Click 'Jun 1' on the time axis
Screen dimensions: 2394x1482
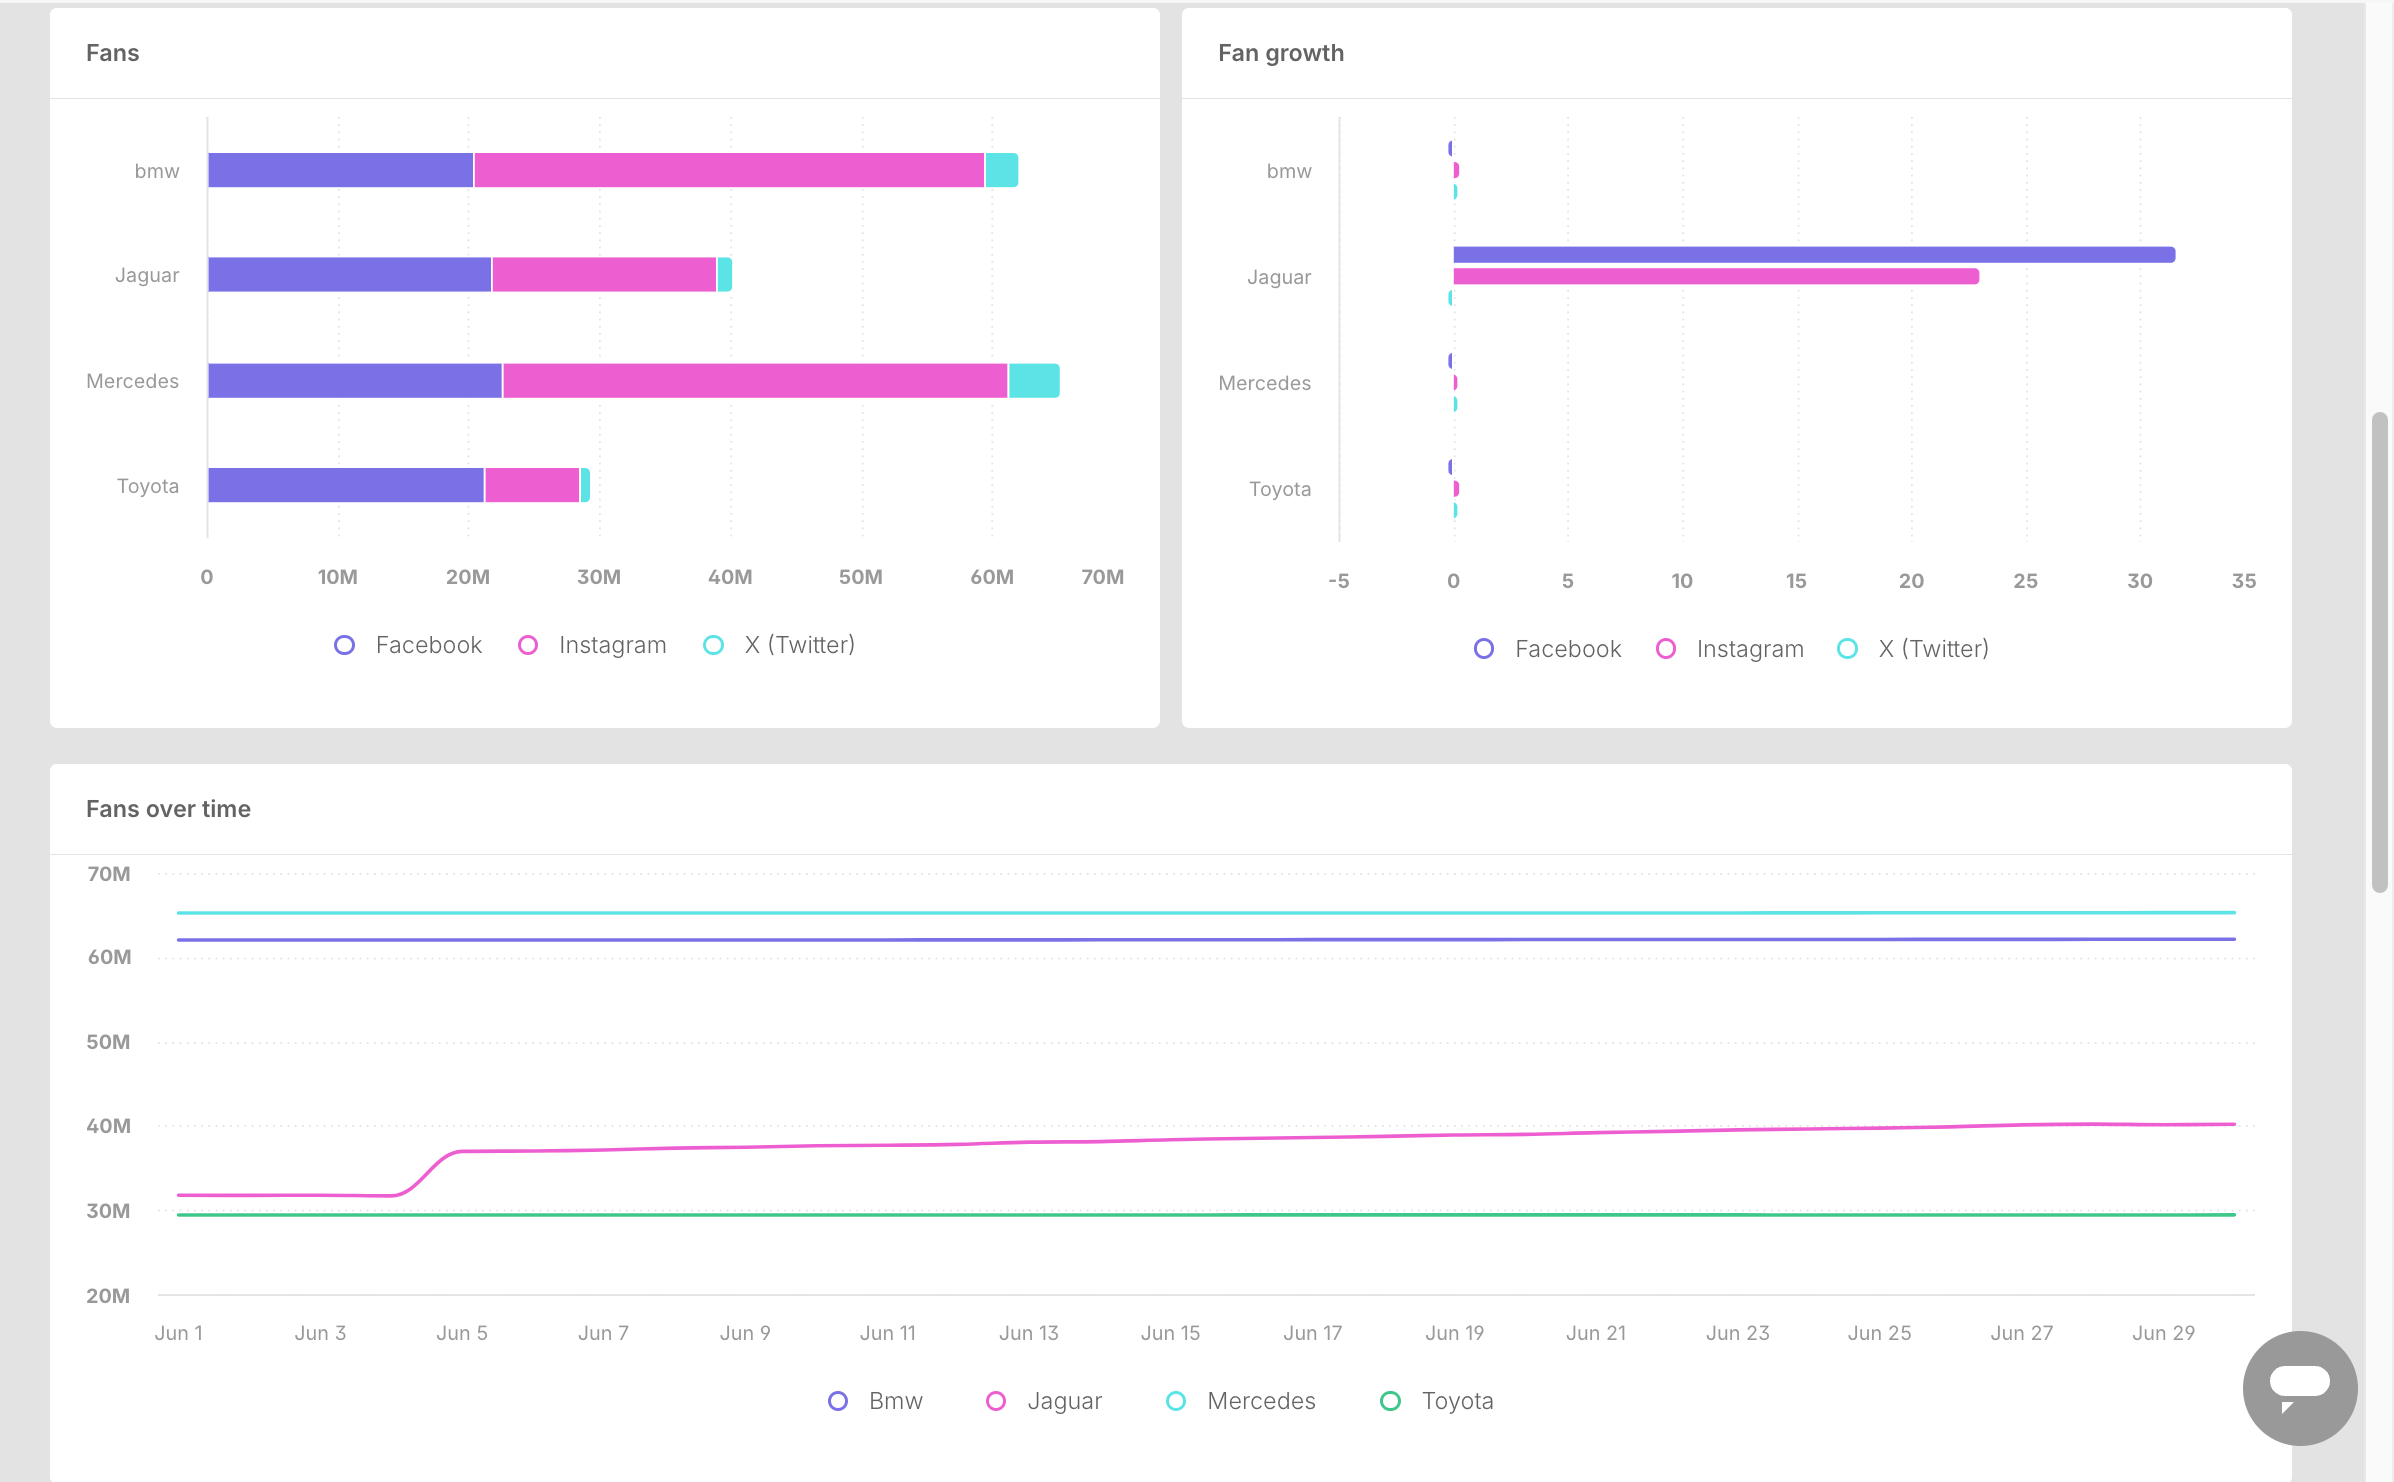(179, 1333)
